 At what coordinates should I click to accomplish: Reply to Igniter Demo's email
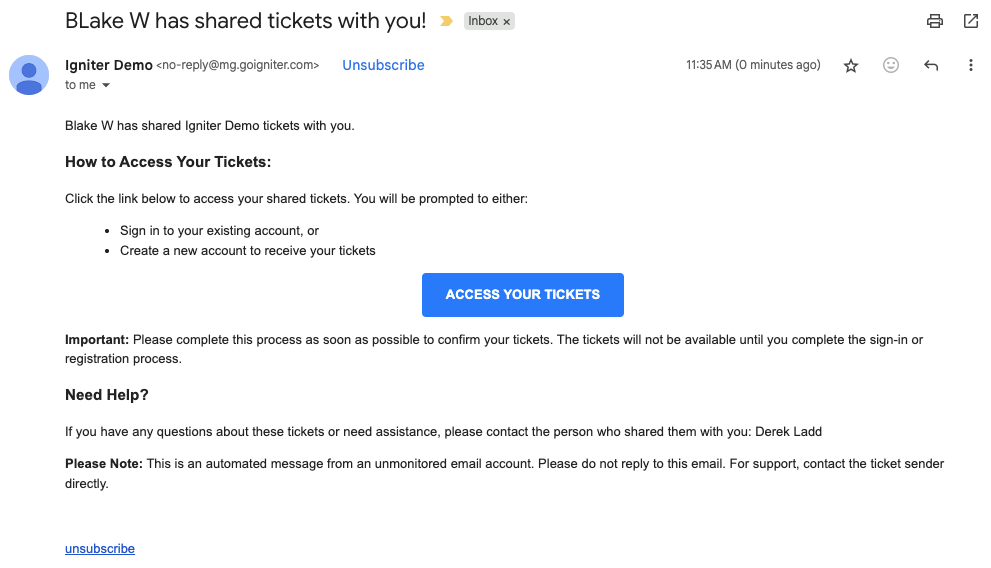[931, 66]
